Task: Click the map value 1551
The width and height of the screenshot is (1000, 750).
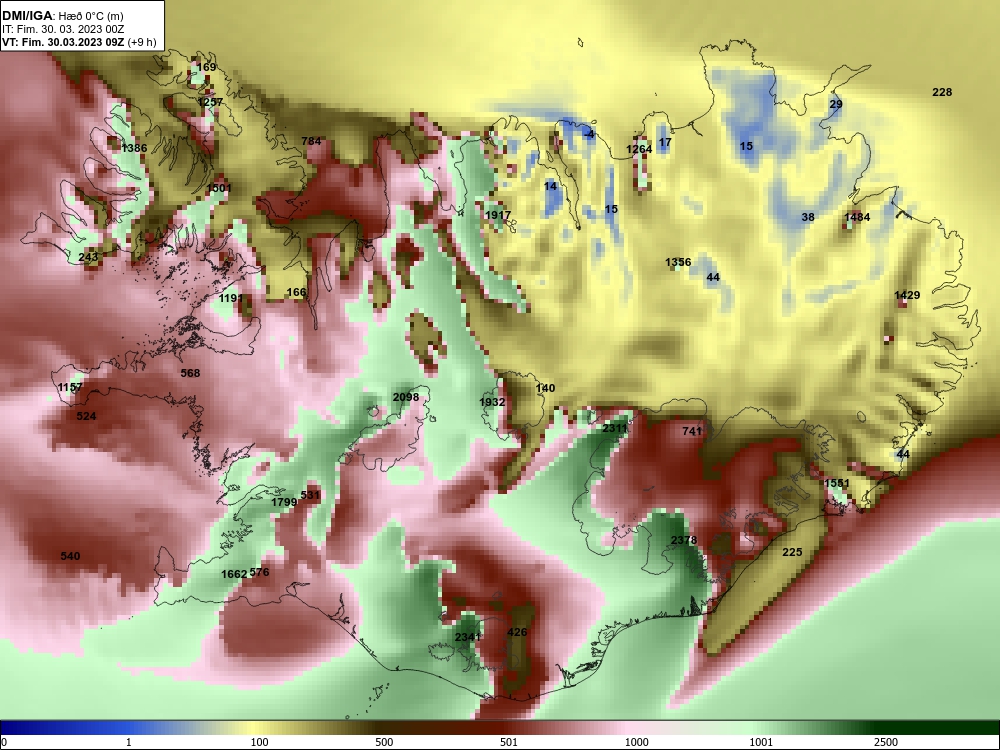Action: tap(837, 483)
